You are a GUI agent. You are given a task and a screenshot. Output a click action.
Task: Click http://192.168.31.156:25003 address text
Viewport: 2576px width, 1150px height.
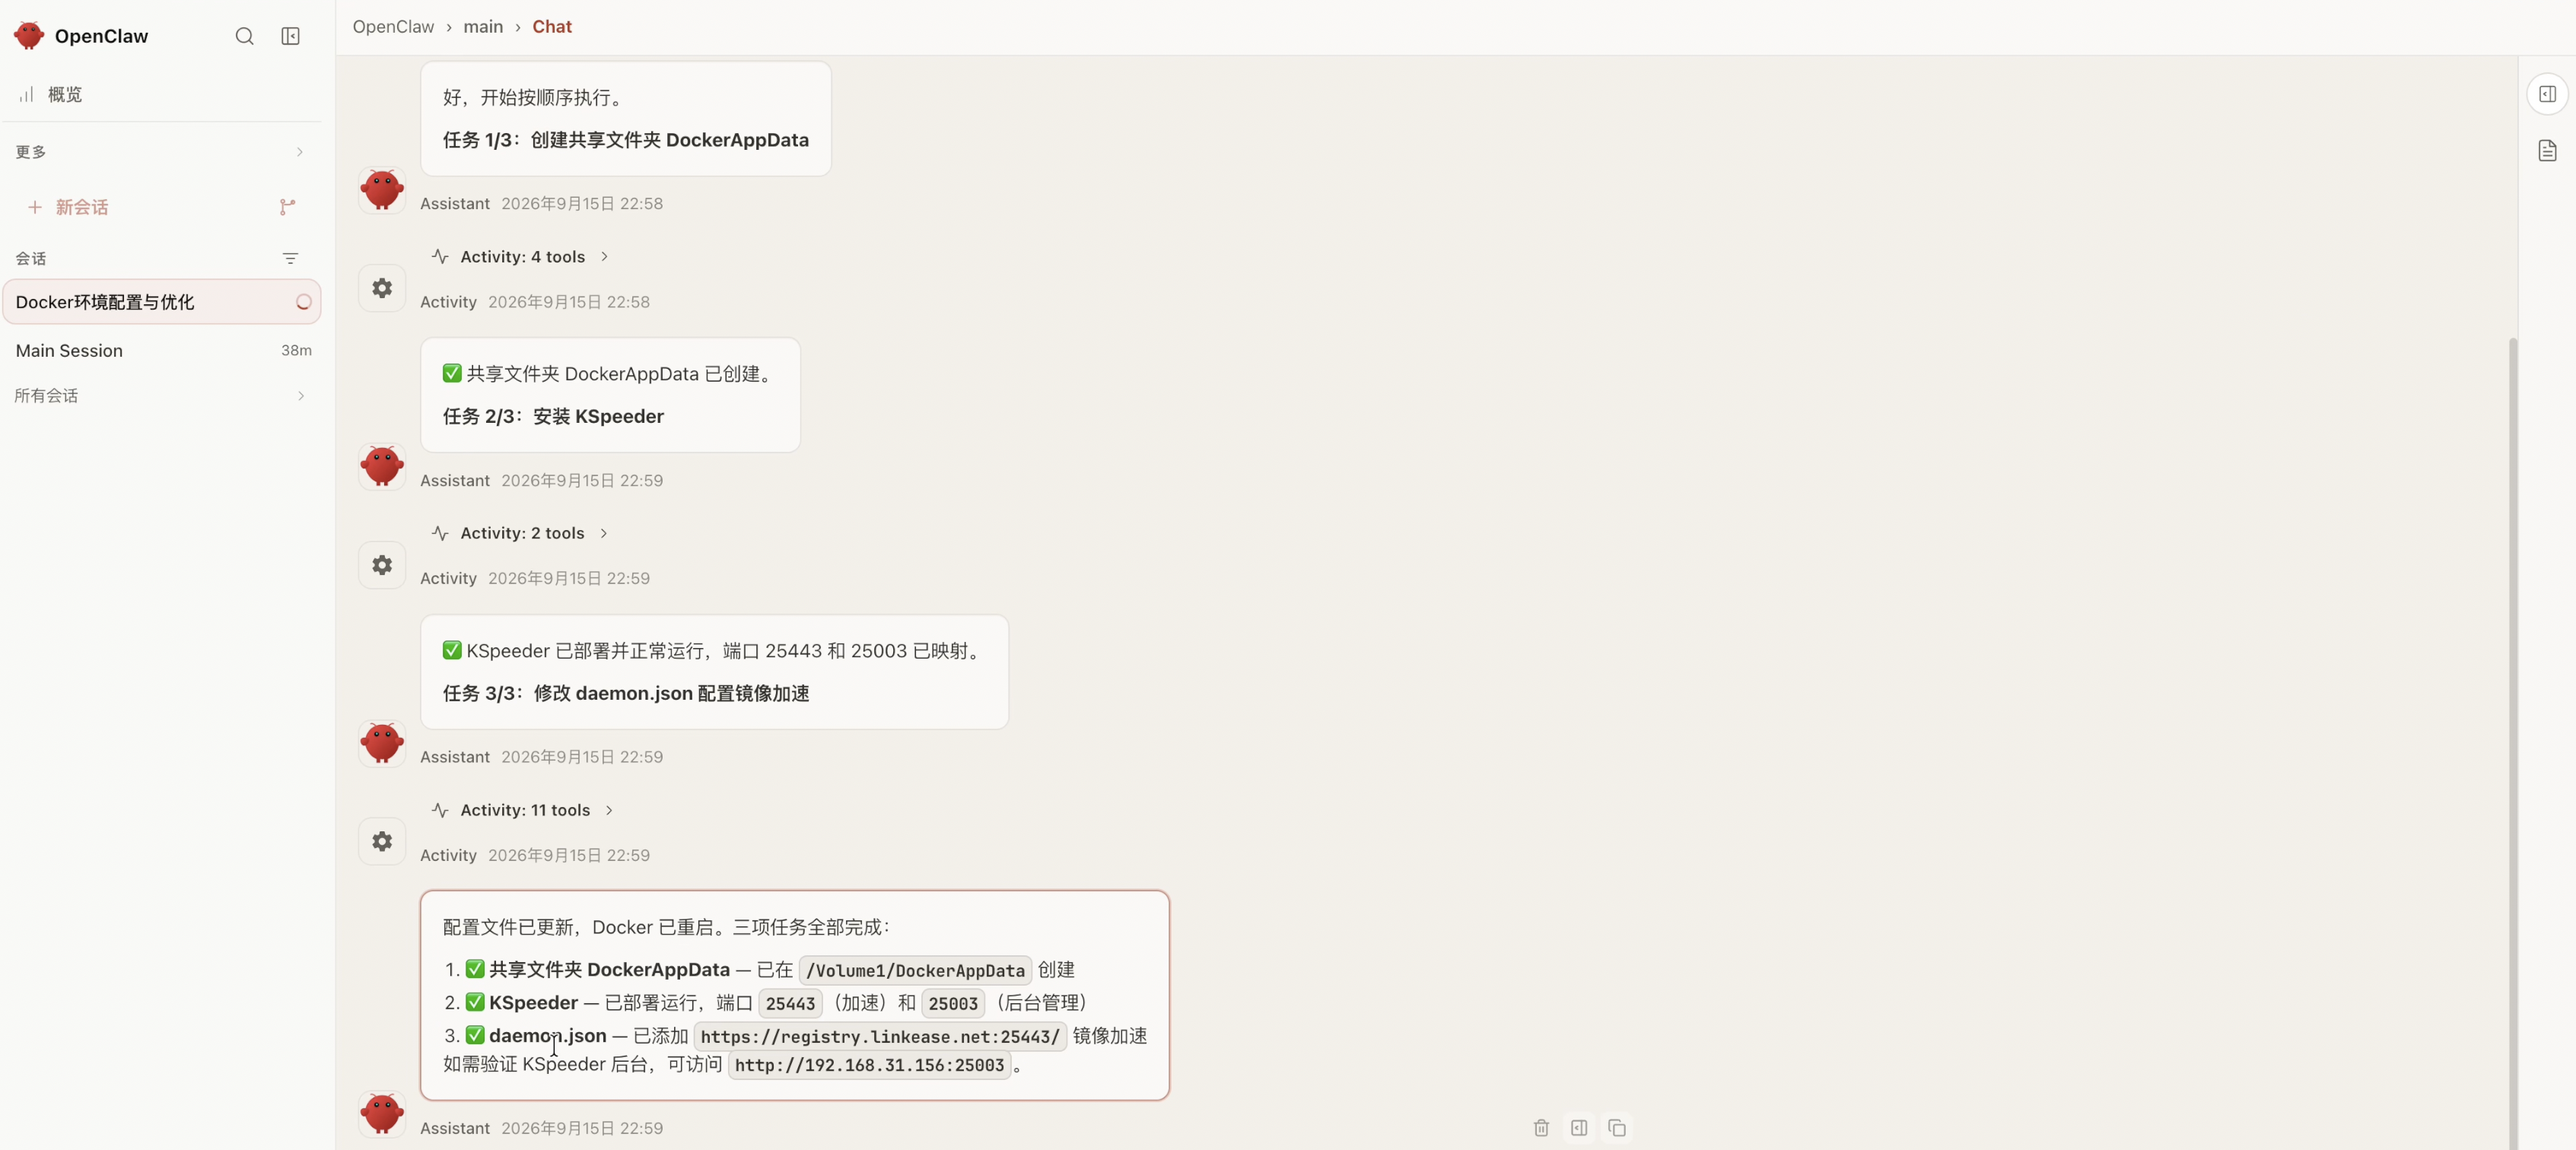[x=869, y=1066]
